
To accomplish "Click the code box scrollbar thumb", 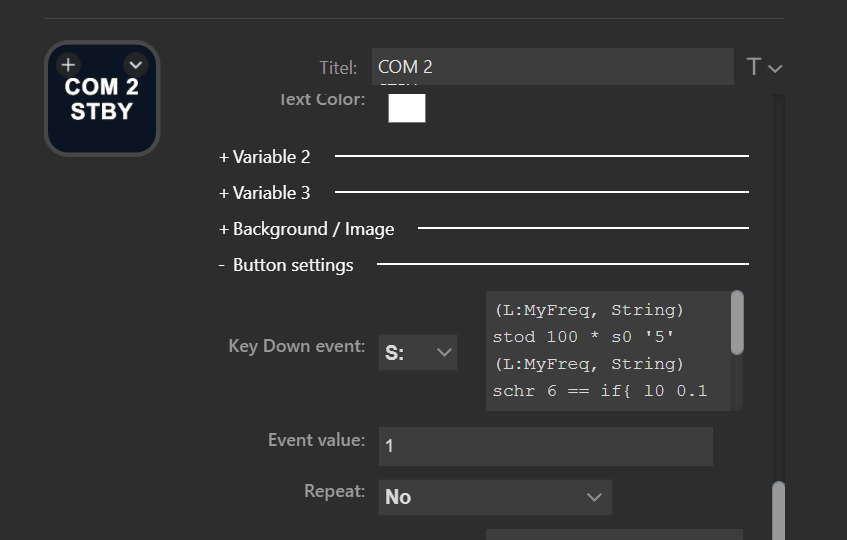I will tap(737, 322).
